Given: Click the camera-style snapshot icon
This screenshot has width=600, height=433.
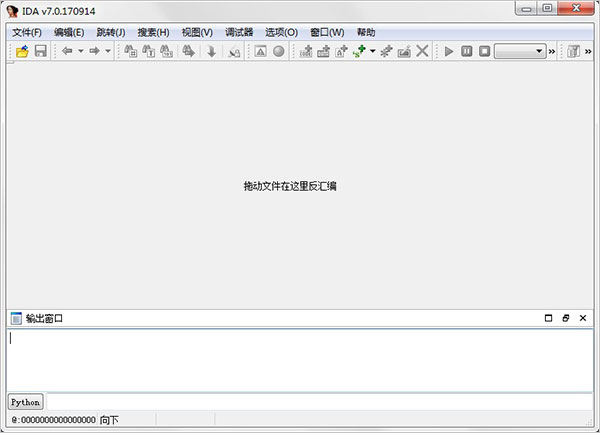Looking at the screenshot, I should pos(404,51).
